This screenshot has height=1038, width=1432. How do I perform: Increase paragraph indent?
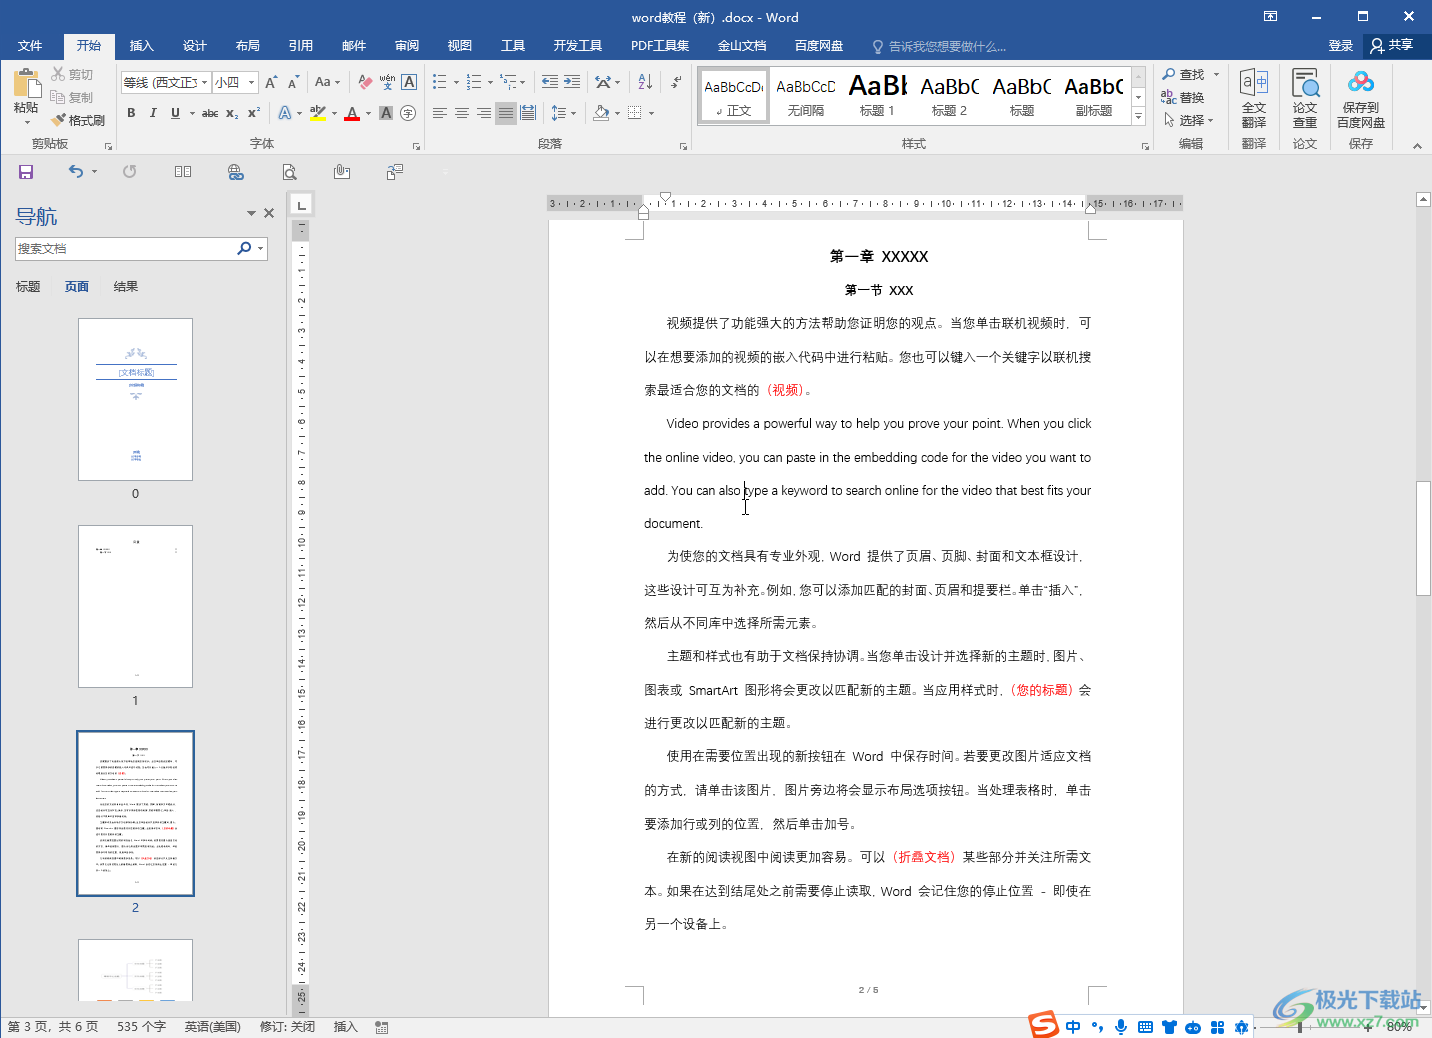point(572,82)
